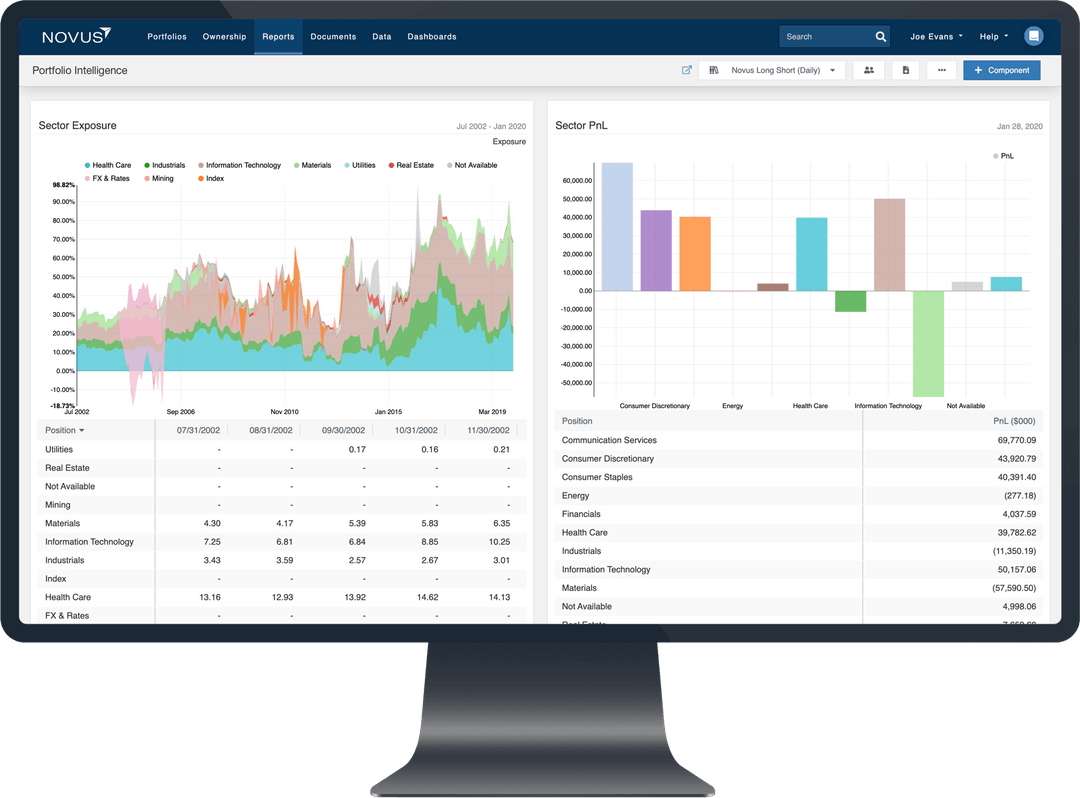
Task: Open report in new window via external link icon
Action: click(x=687, y=70)
